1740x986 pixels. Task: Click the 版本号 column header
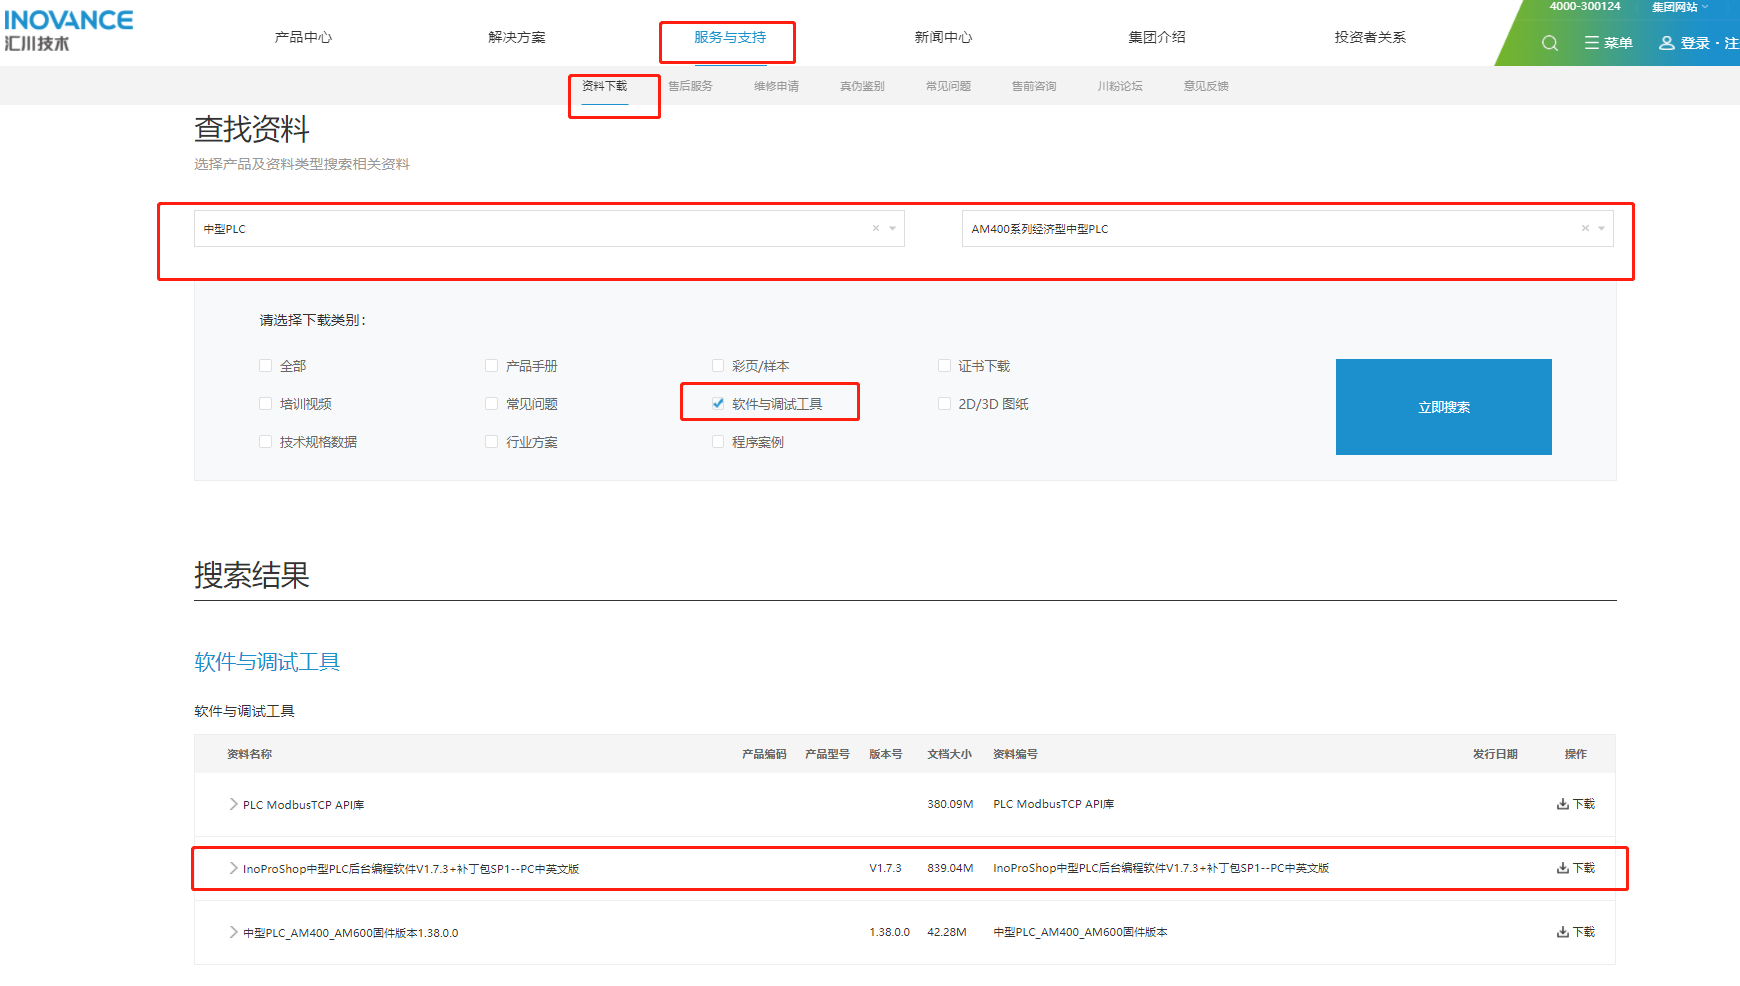[885, 754]
